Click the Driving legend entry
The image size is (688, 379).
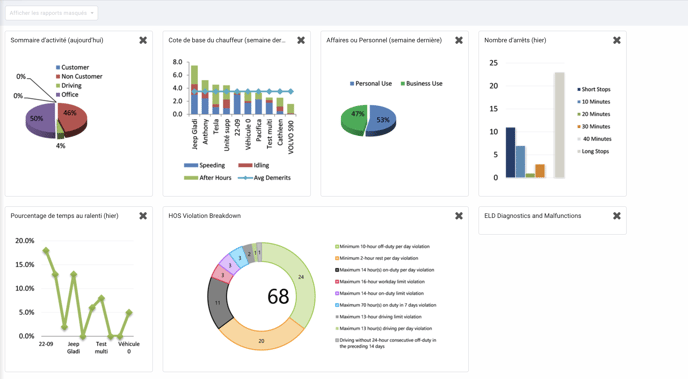point(69,86)
